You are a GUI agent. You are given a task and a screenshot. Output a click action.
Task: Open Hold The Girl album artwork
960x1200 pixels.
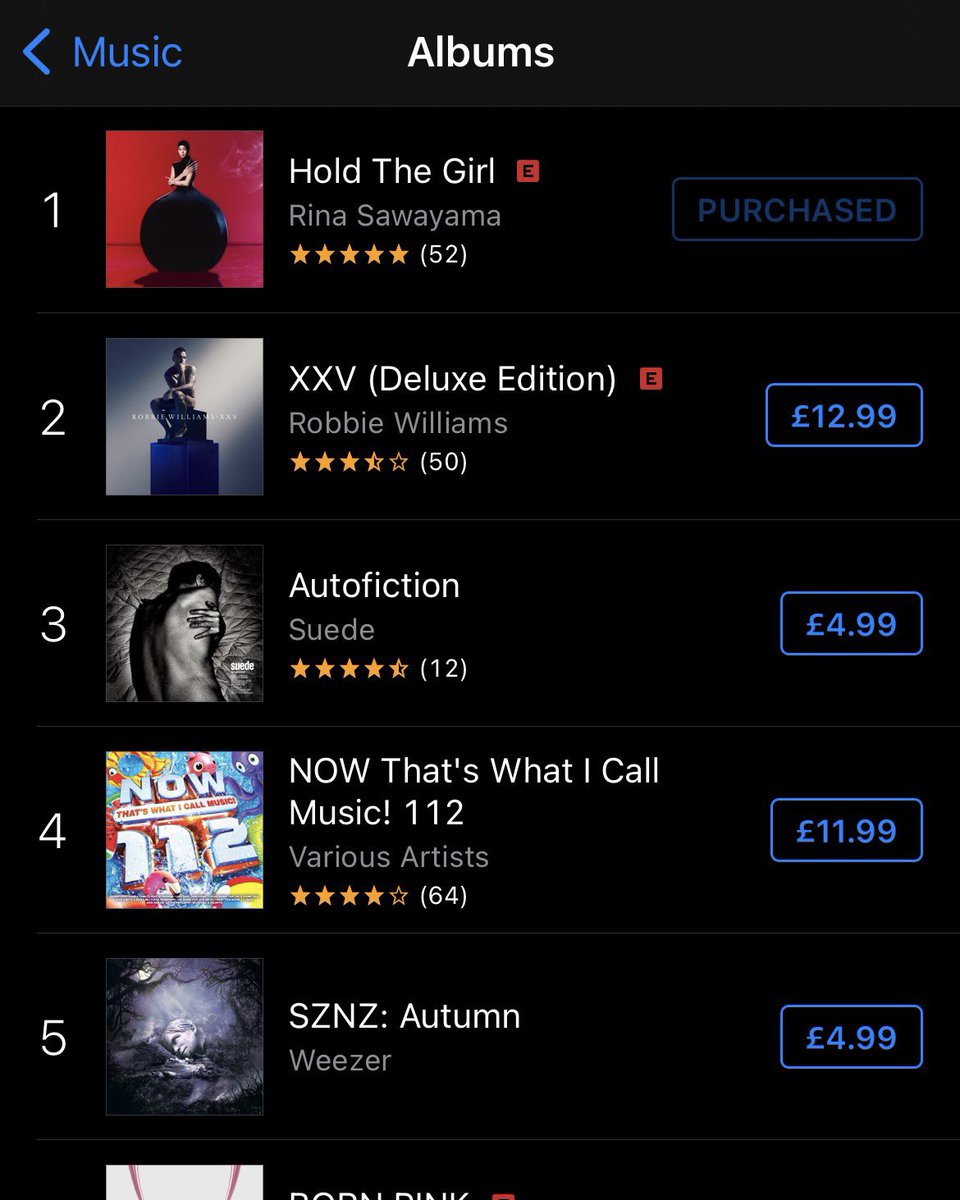[x=185, y=209]
